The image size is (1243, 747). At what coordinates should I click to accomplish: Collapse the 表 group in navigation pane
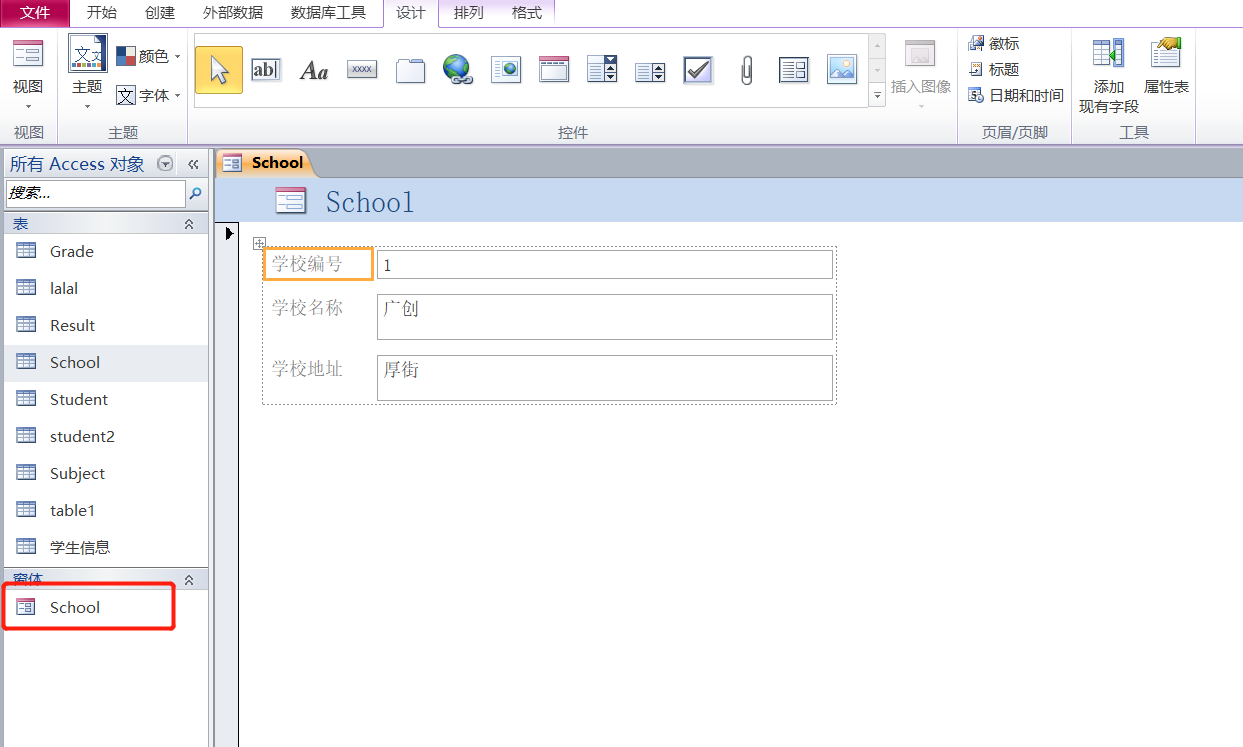pyautogui.click(x=189, y=225)
